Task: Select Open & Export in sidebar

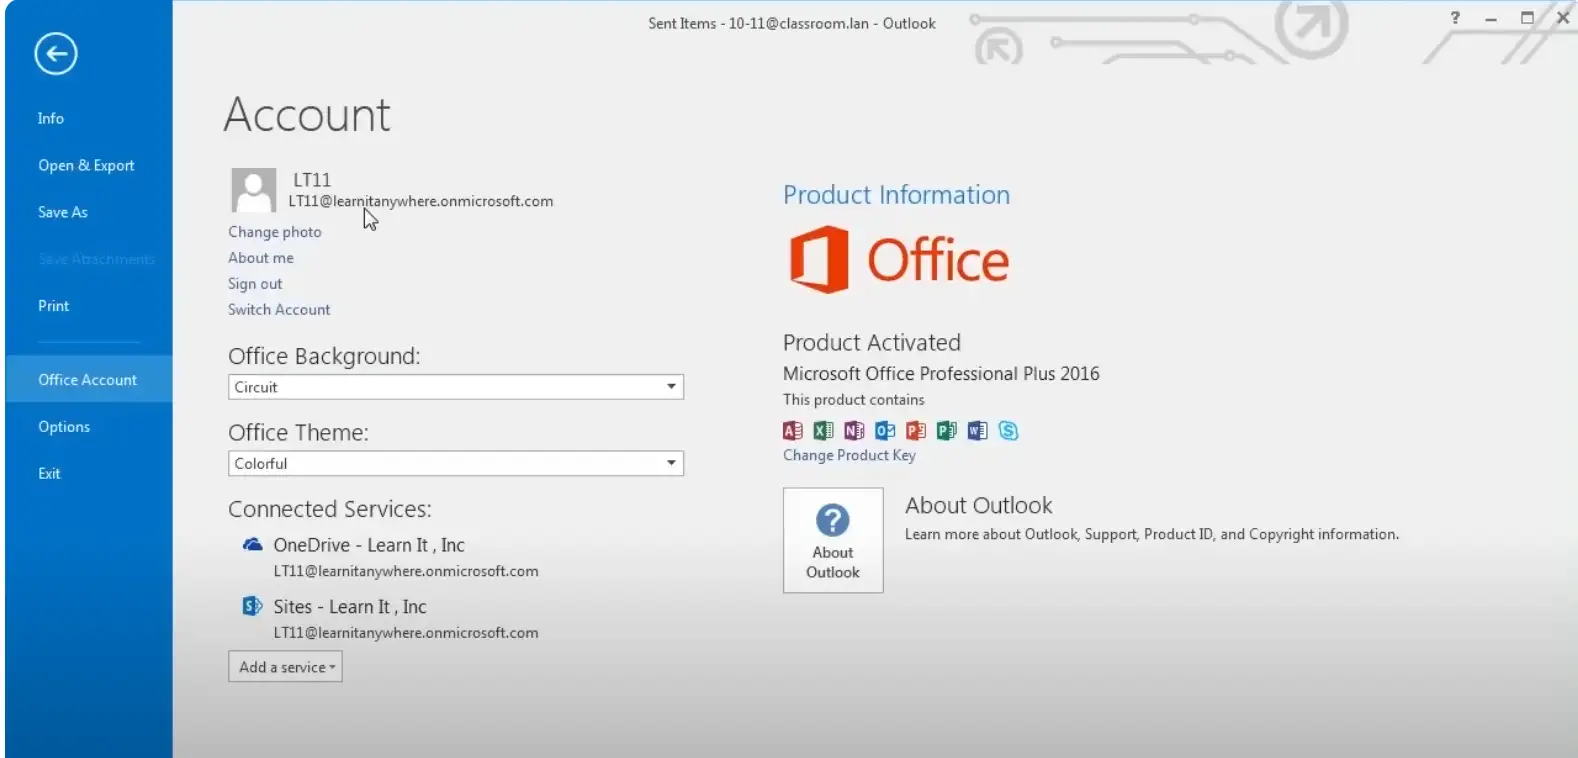Action: click(x=86, y=166)
